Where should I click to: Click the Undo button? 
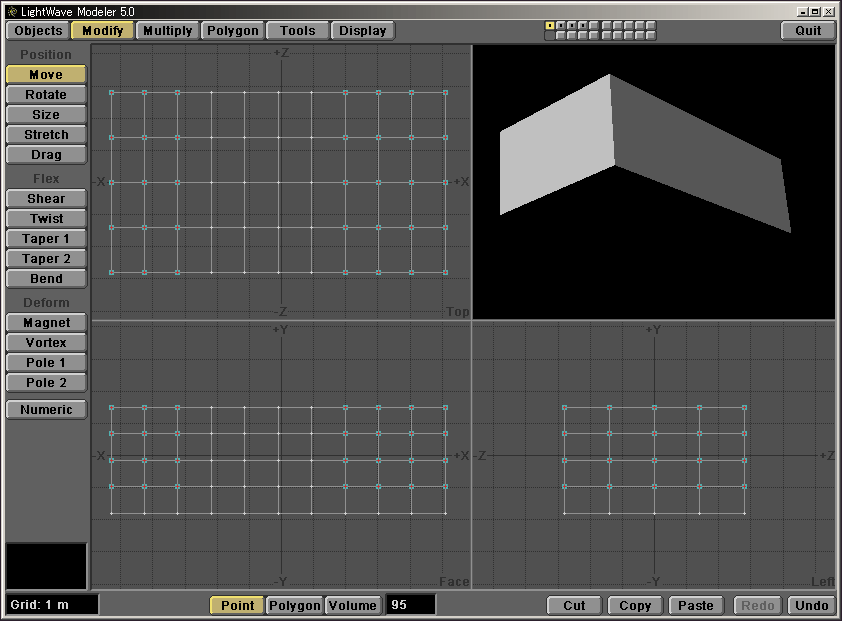click(x=811, y=606)
